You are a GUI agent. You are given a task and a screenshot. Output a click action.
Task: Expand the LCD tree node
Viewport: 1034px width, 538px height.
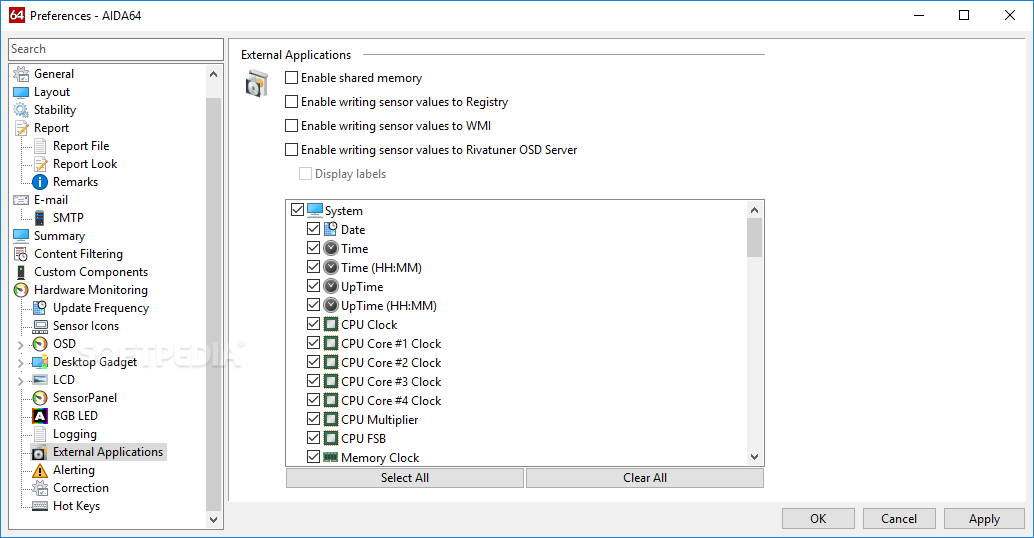20,380
